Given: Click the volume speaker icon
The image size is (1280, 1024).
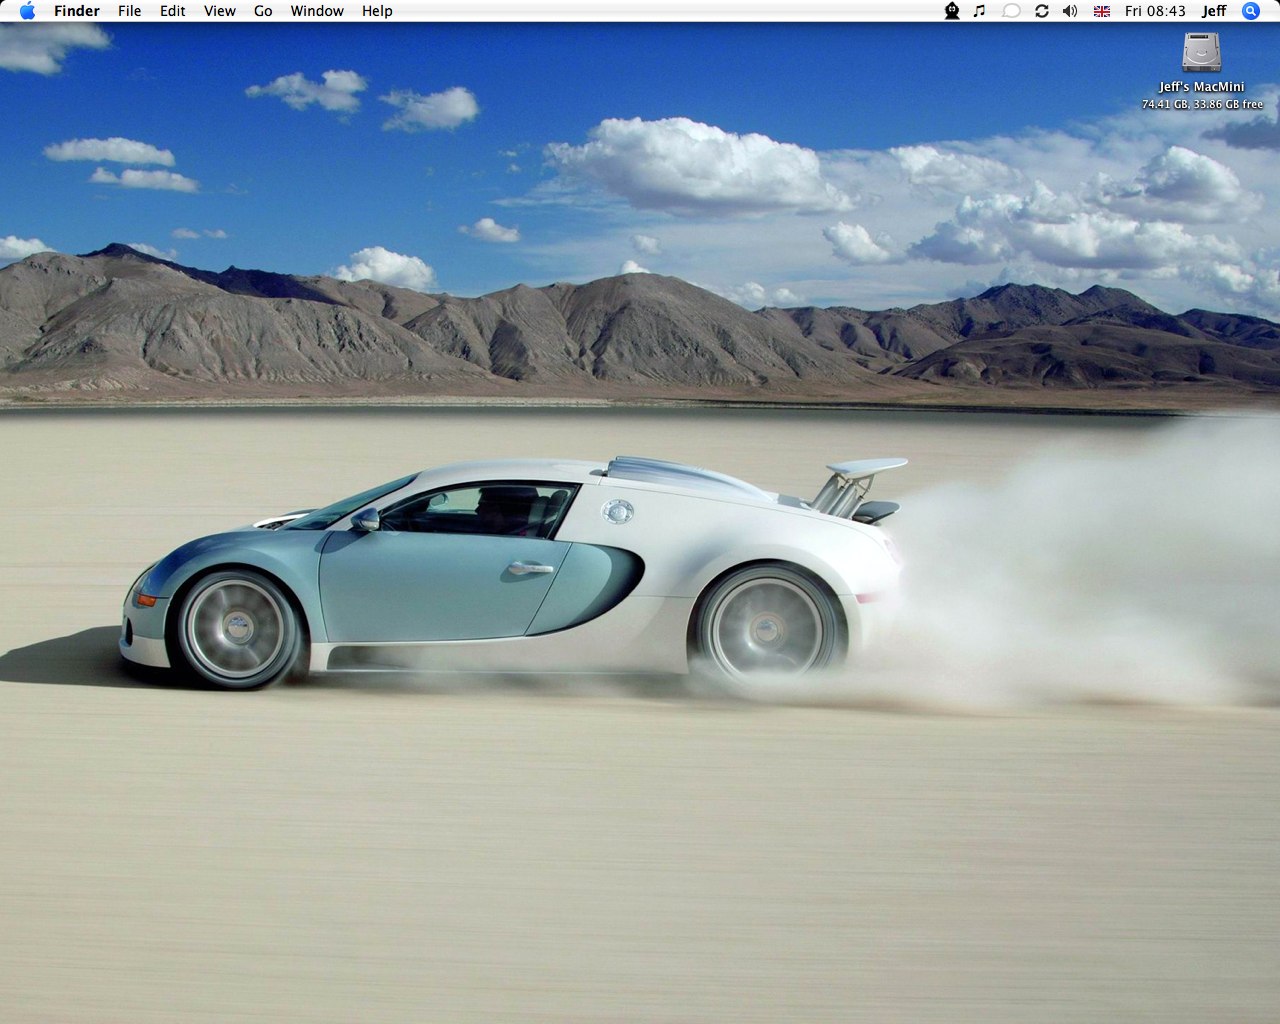Looking at the screenshot, I should 1070,11.
